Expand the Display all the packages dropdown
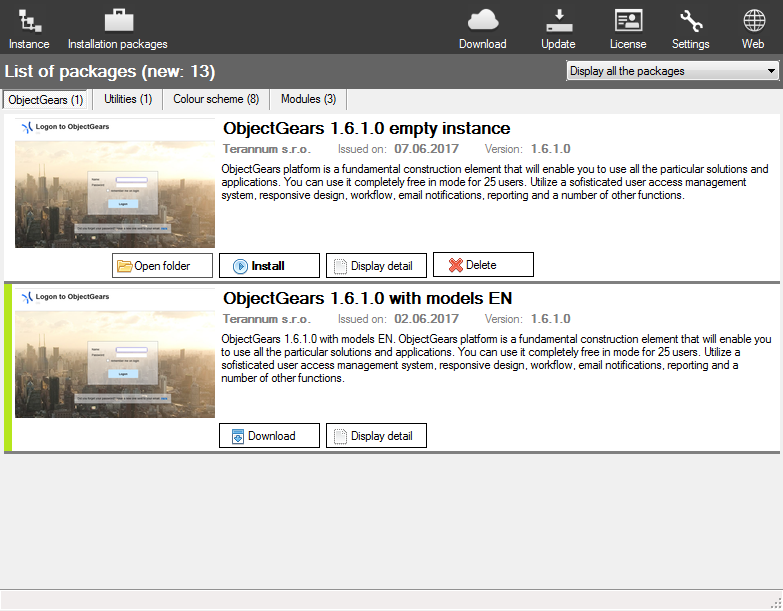This screenshot has width=783, height=611. 673,71
